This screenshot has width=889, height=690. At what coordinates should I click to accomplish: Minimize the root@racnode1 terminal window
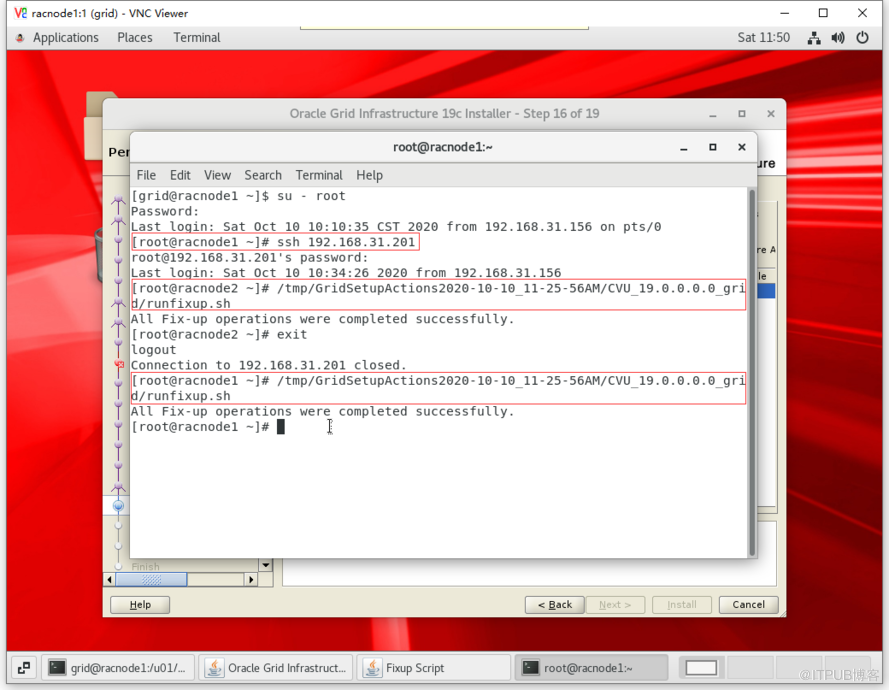click(x=684, y=147)
